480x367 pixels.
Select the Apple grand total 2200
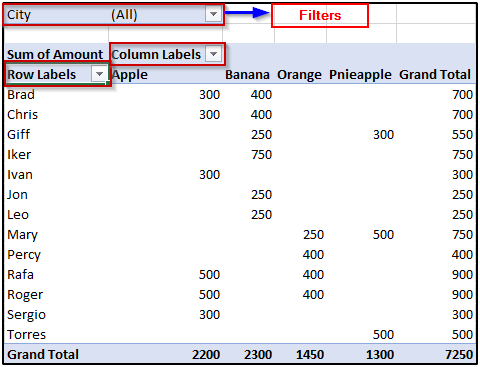(x=206, y=355)
